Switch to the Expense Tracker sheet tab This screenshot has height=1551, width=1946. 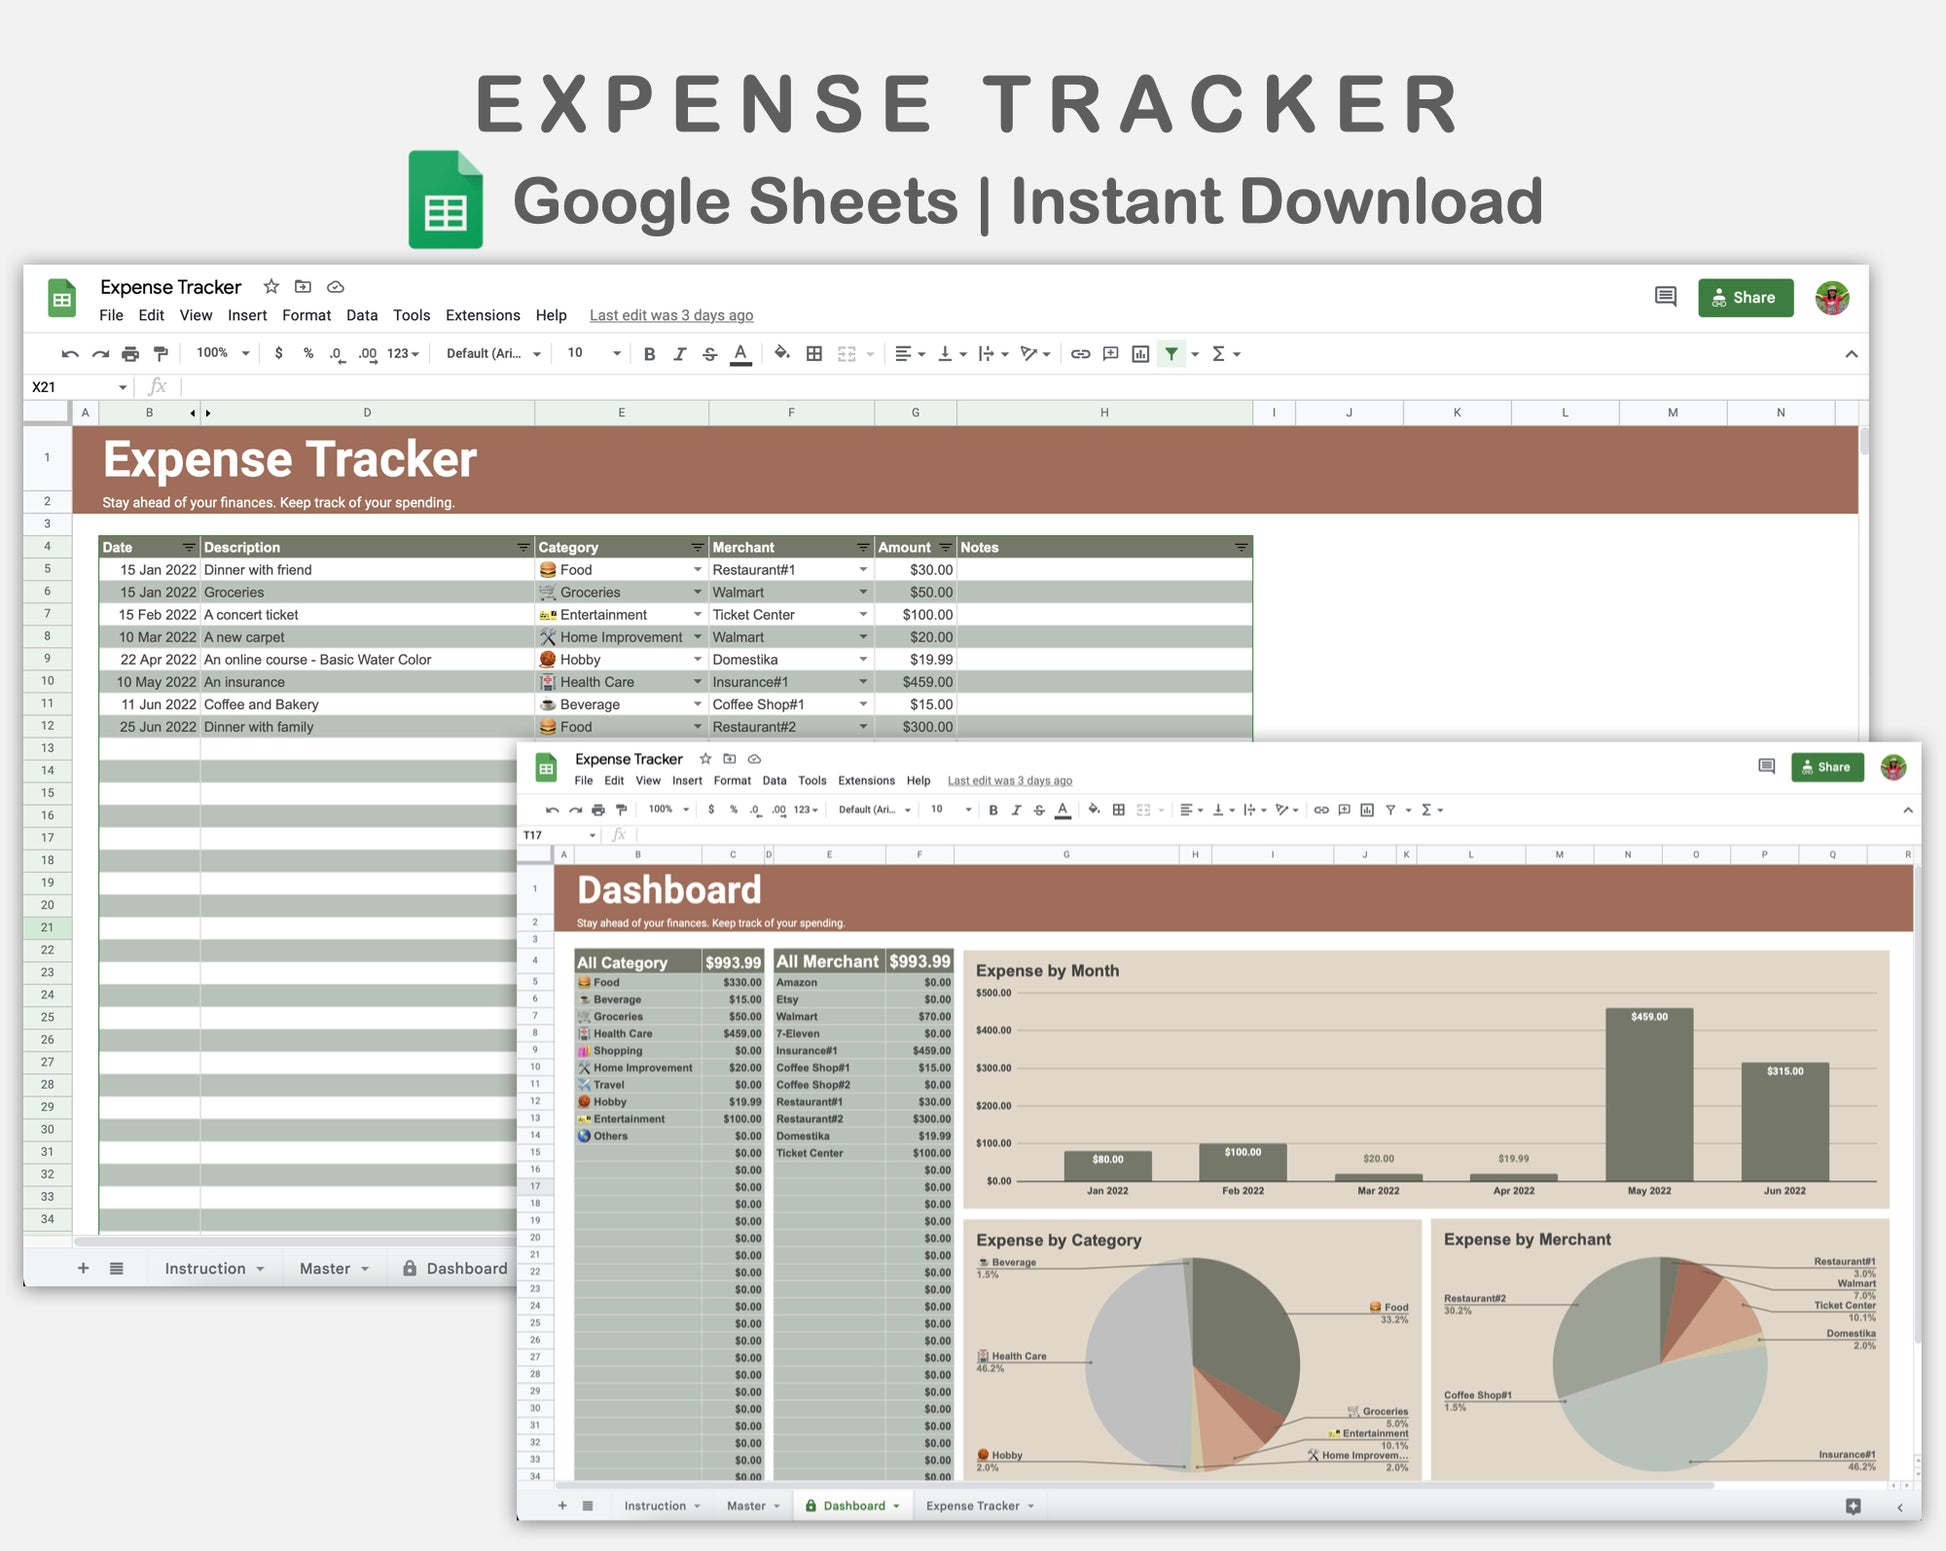[x=972, y=1506]
